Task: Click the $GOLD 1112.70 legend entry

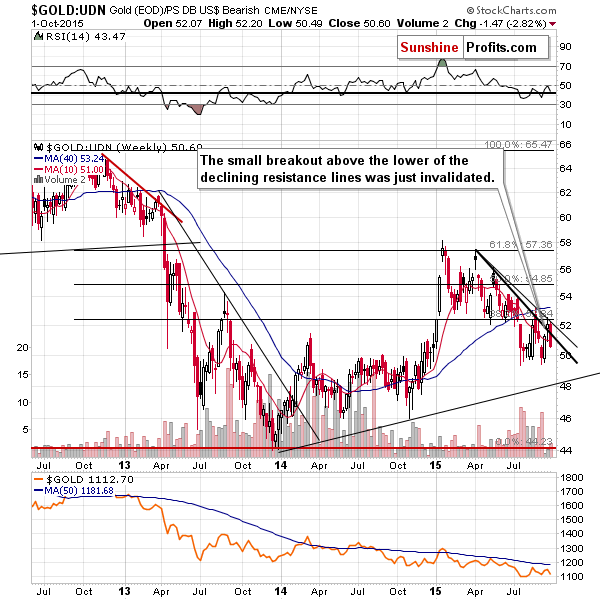Action: pyautogui.click(x=84, y=479)
